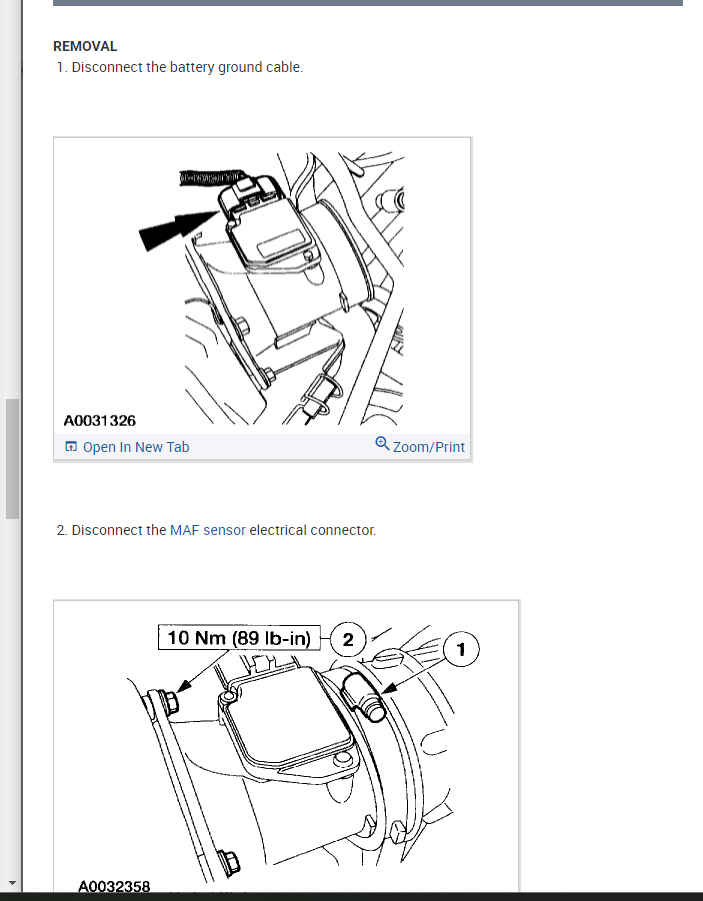The height and width of the screenshot is (901, 703).
Task: Click the second diagram with torque specification
Action: [286, 747]
